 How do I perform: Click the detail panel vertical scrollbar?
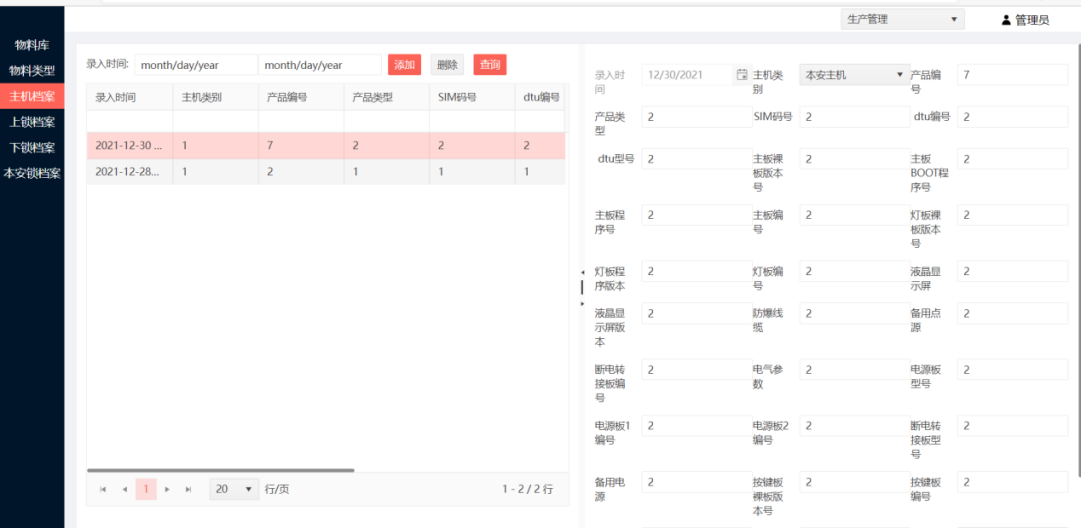[x=1079, y=261]
